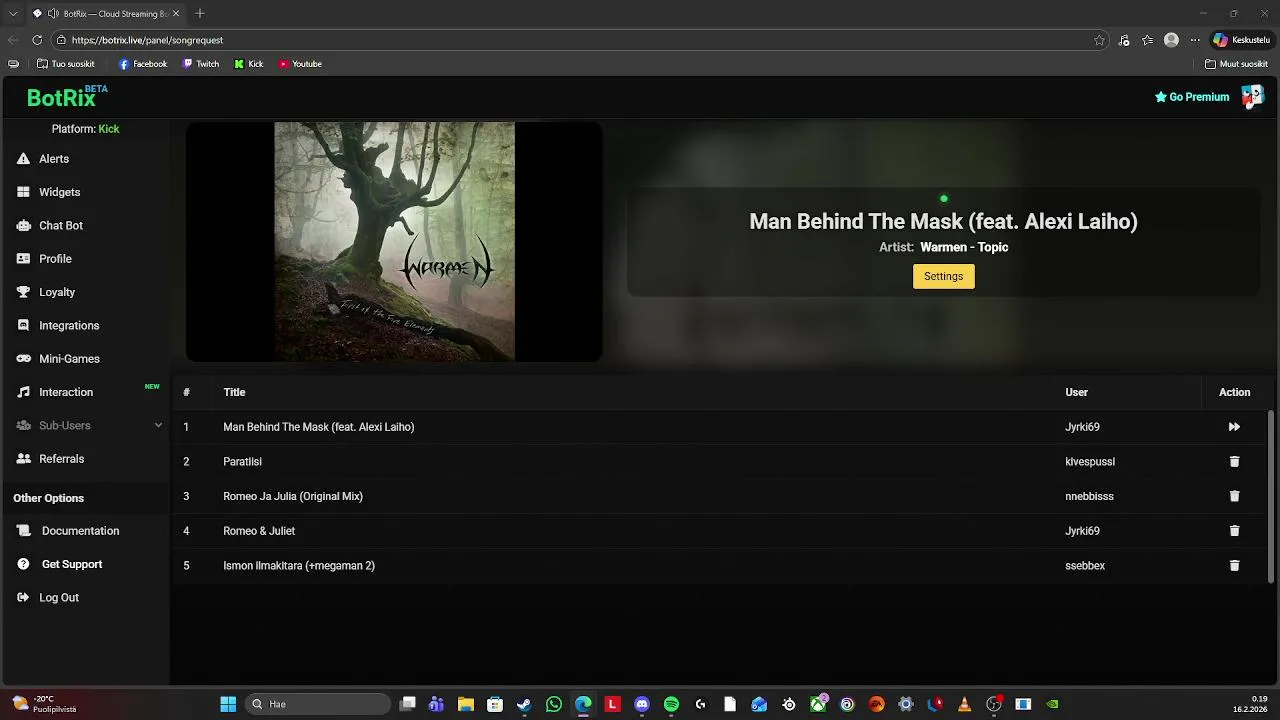Image resolution: width=1280 pixels, height=720 pixels.
Task: Select user kivespussi in the table
Action: coord(1090,462)
